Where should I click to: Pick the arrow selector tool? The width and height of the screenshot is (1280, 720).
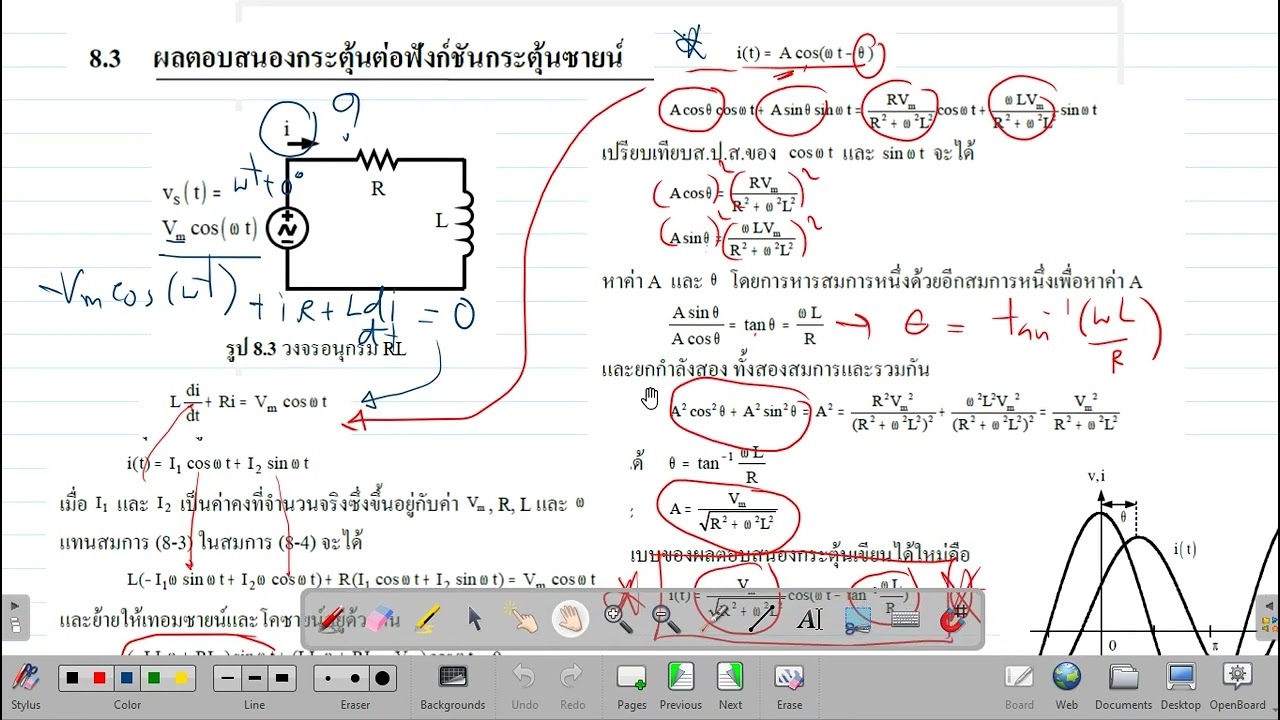coord(476,619)
